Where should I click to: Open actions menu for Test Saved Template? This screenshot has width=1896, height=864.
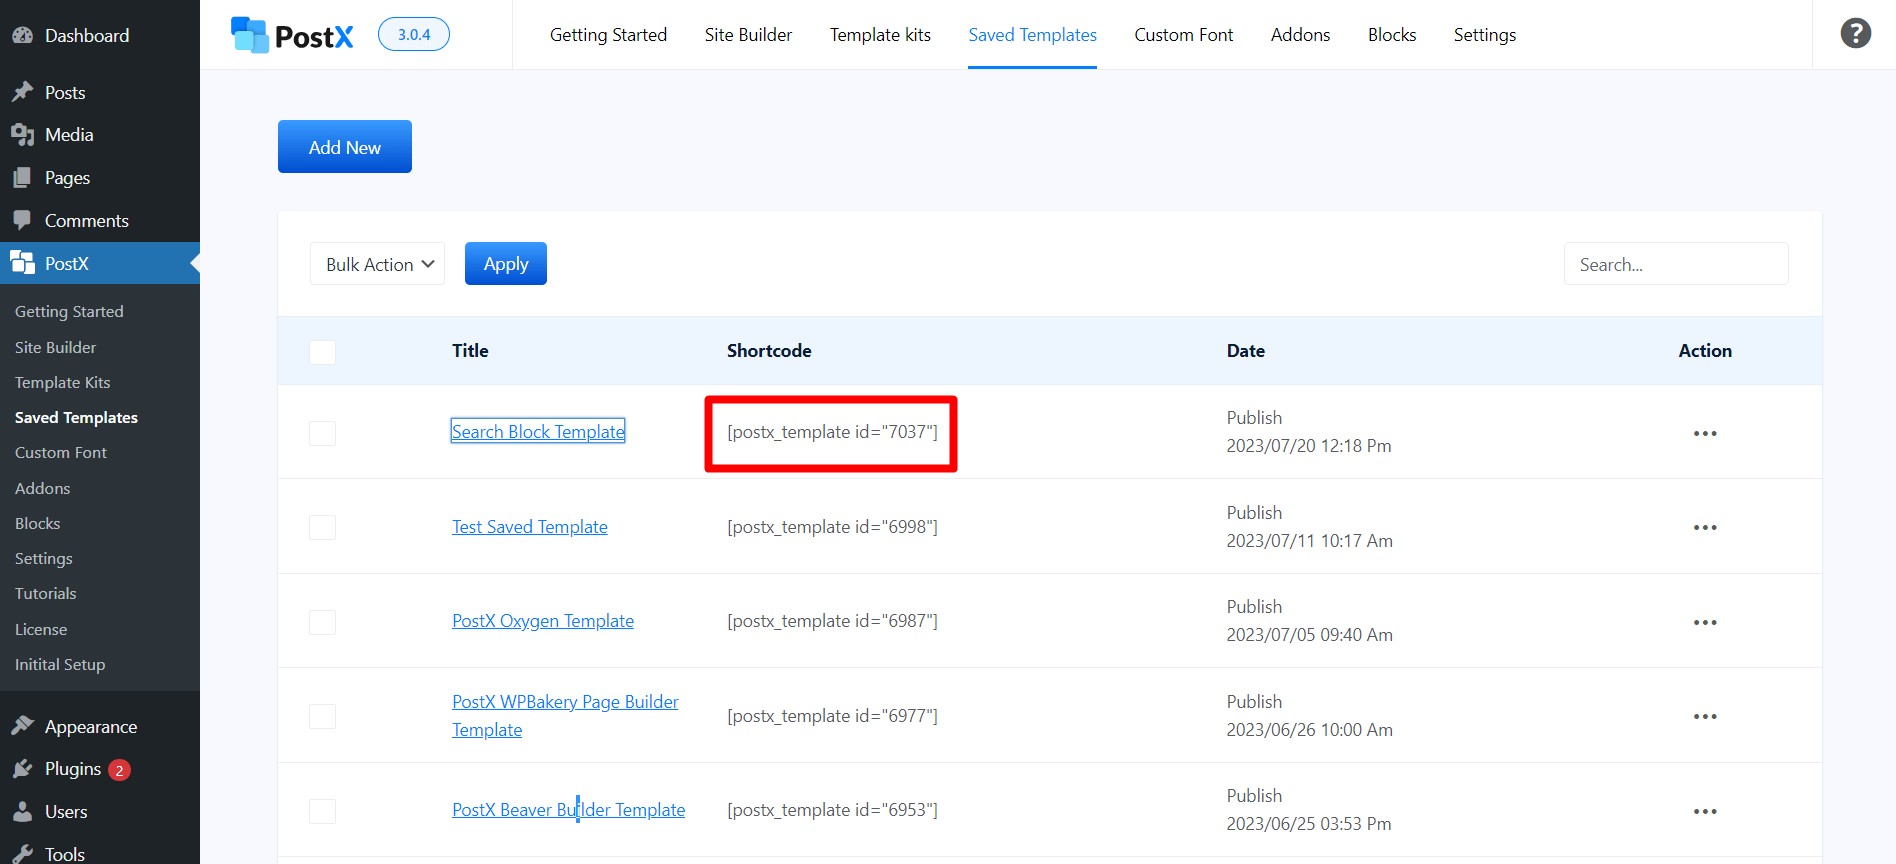coord(1705,527)
